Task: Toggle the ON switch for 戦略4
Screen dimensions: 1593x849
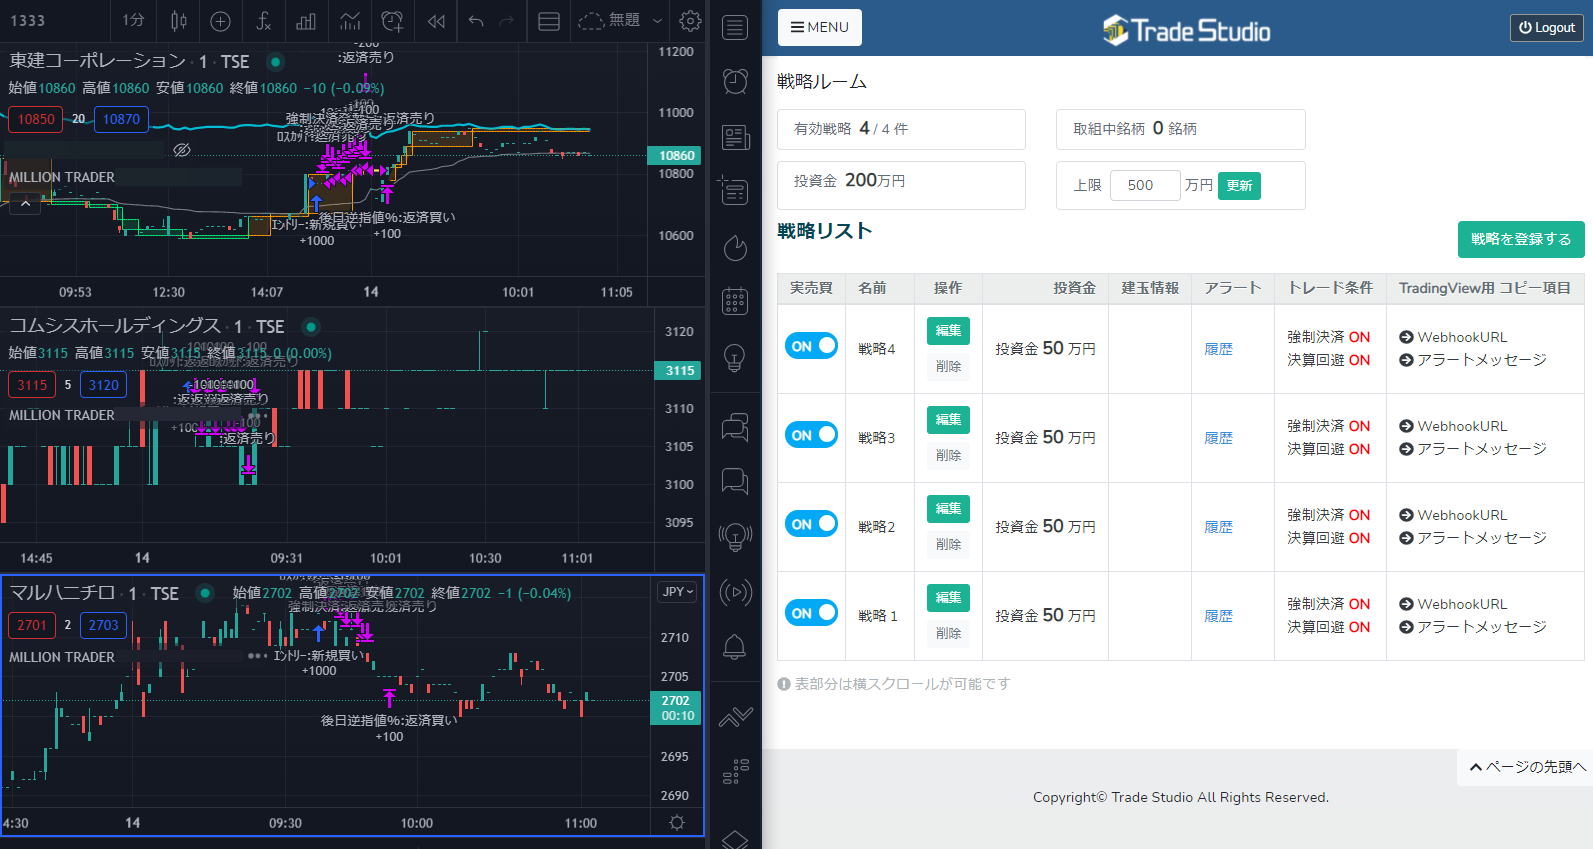Action: pyautogui.click(x=811, y=346)
